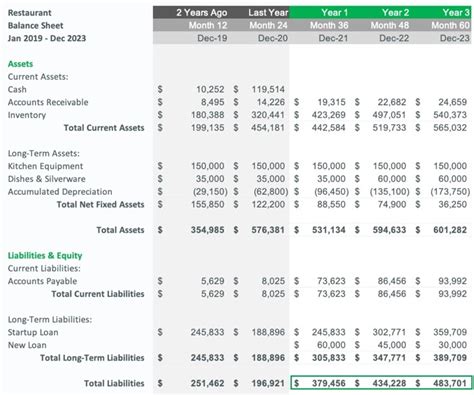Select Total Liabilities value 483,701
The image size is (474, 395).
pyautogui.click(x=450, y=383)
